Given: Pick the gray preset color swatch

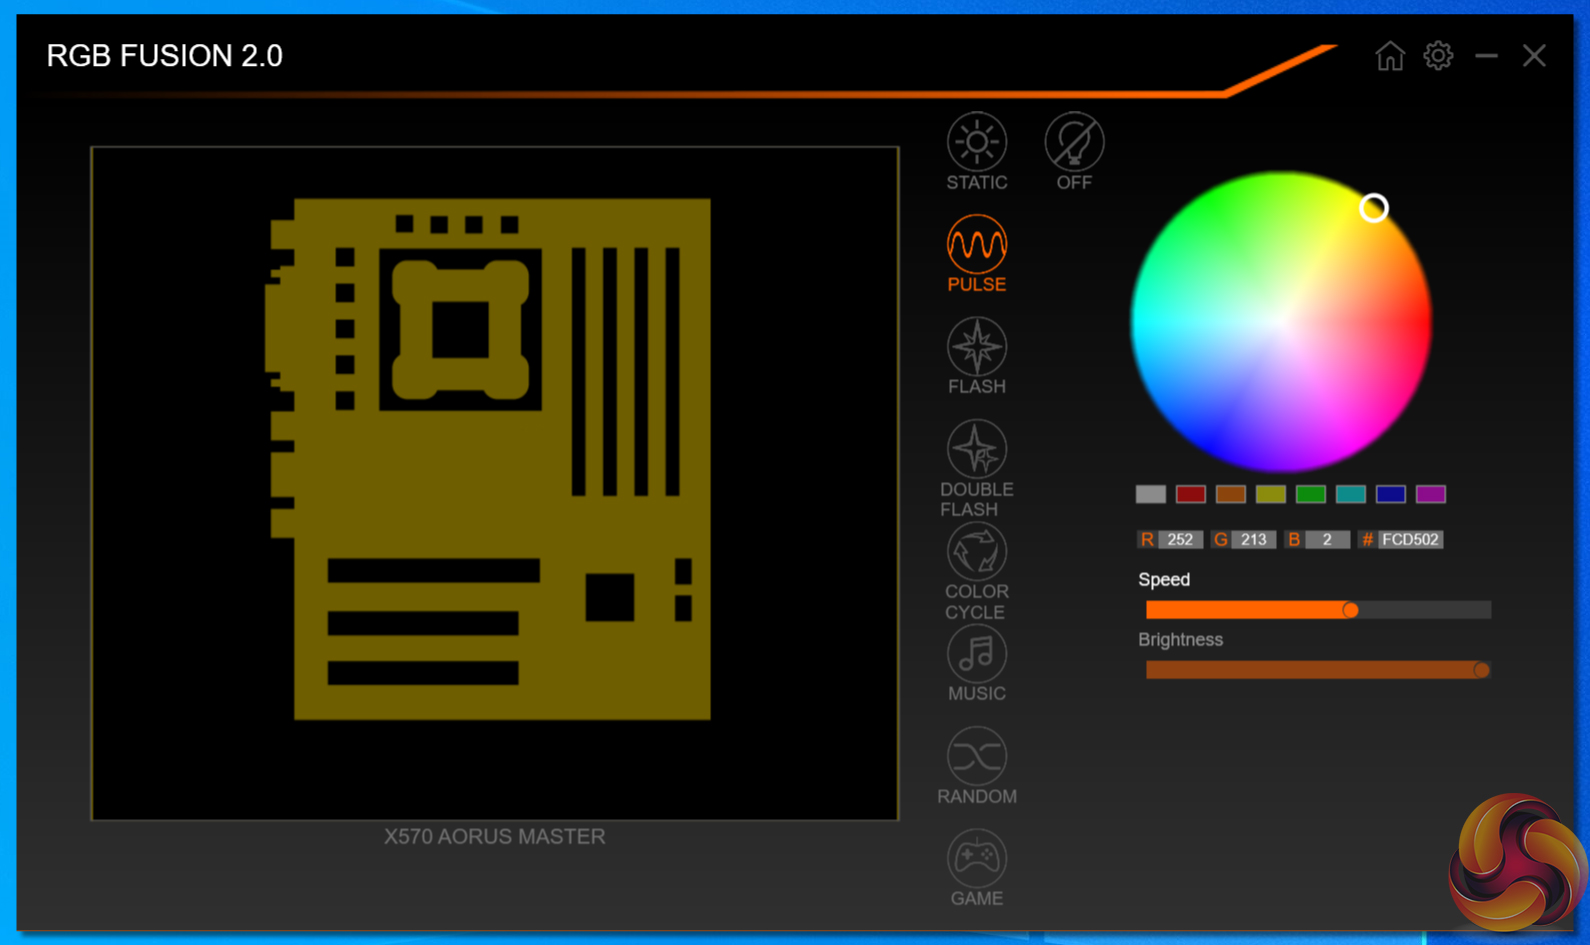Looking at the screenshot, I should (x=1150, y=494).
